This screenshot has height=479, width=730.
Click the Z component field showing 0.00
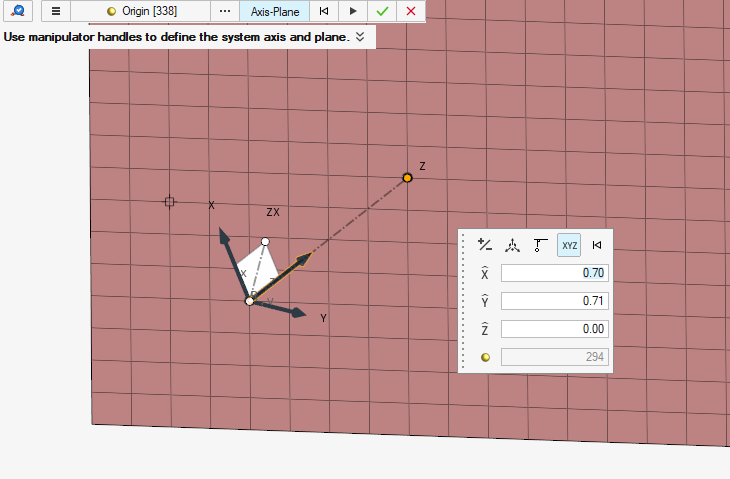555,329
